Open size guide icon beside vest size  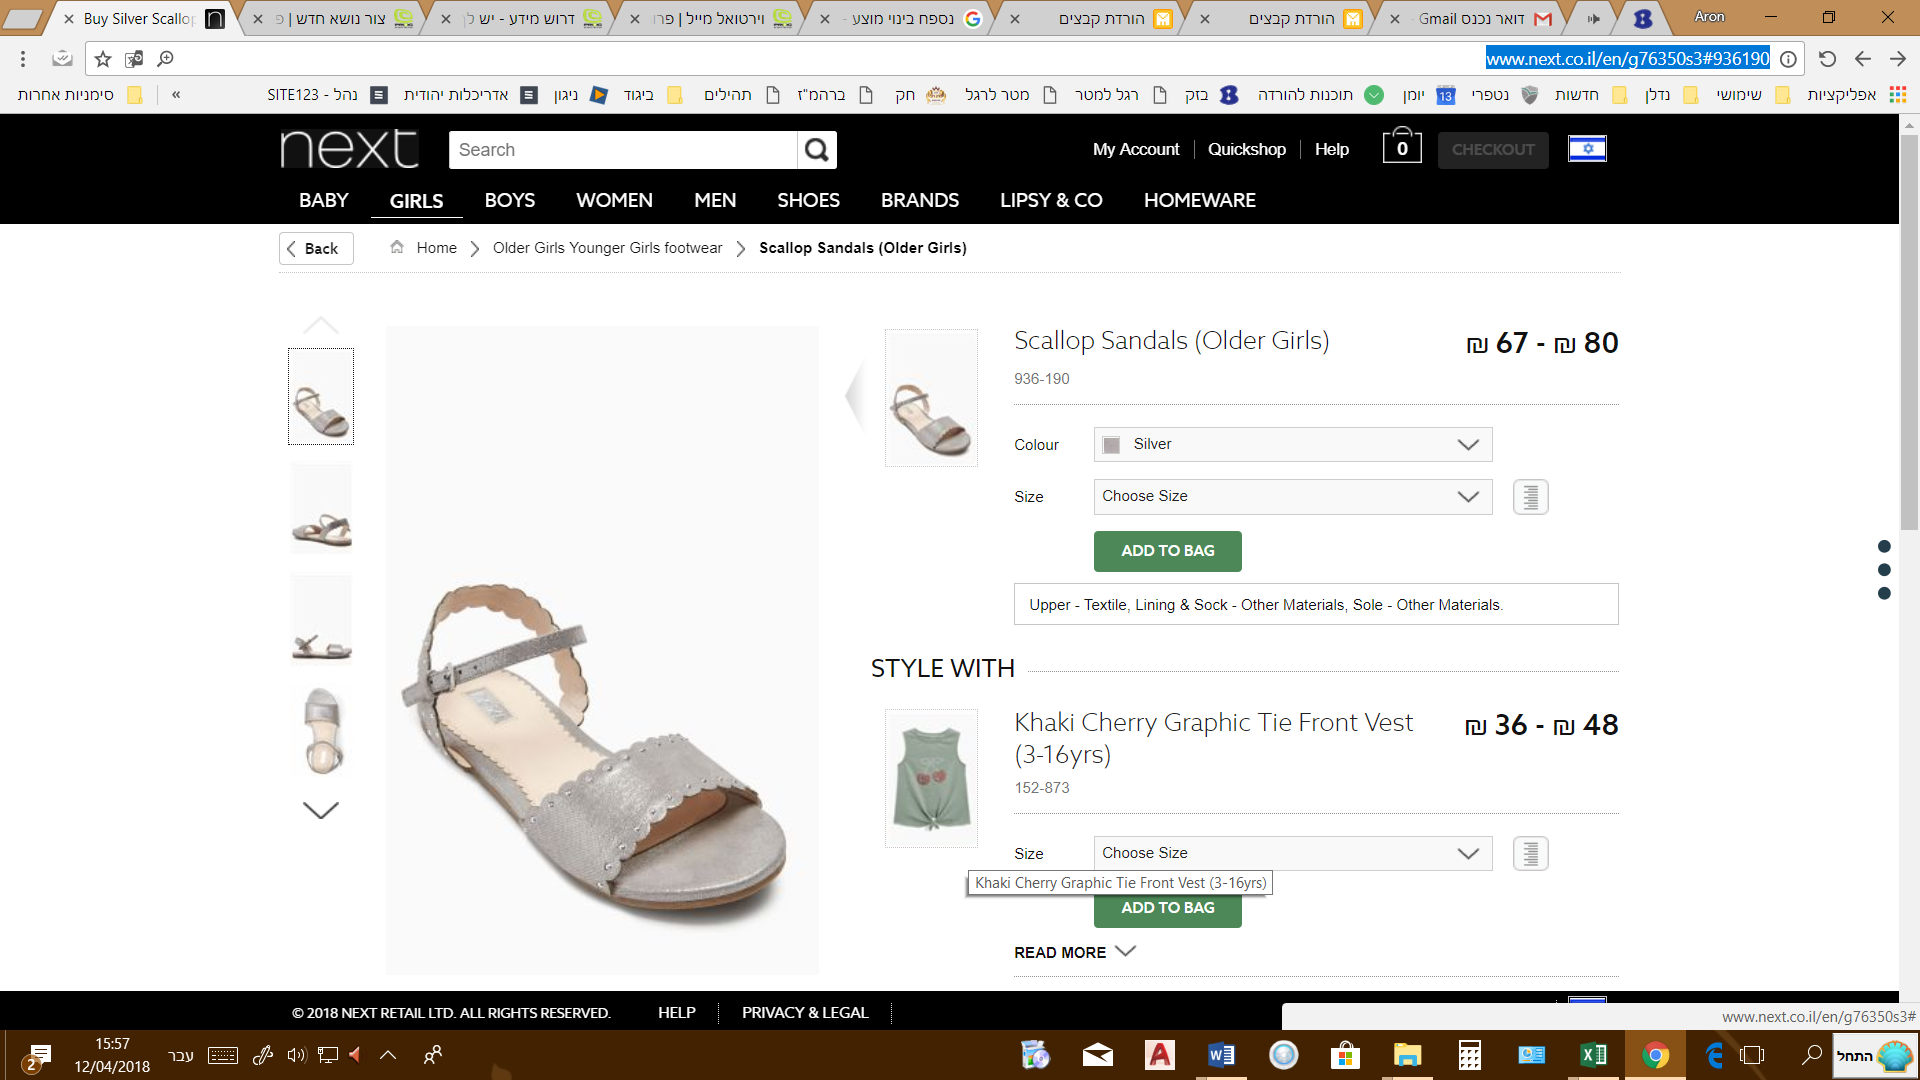(x=1530, y=854)
